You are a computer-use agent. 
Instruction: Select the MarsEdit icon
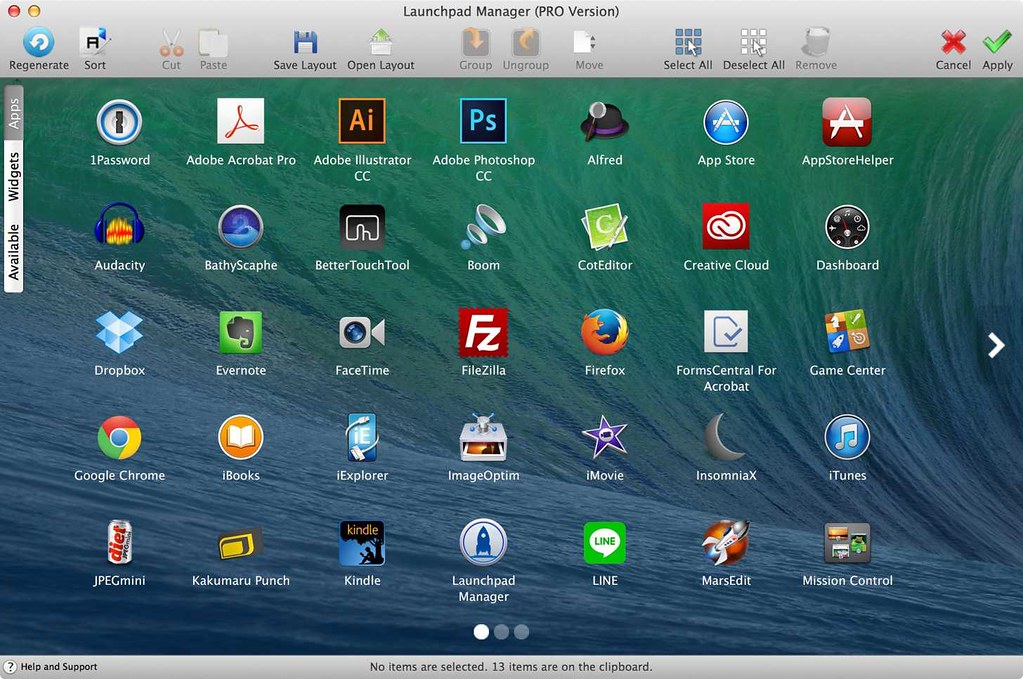tap(726, 543)
